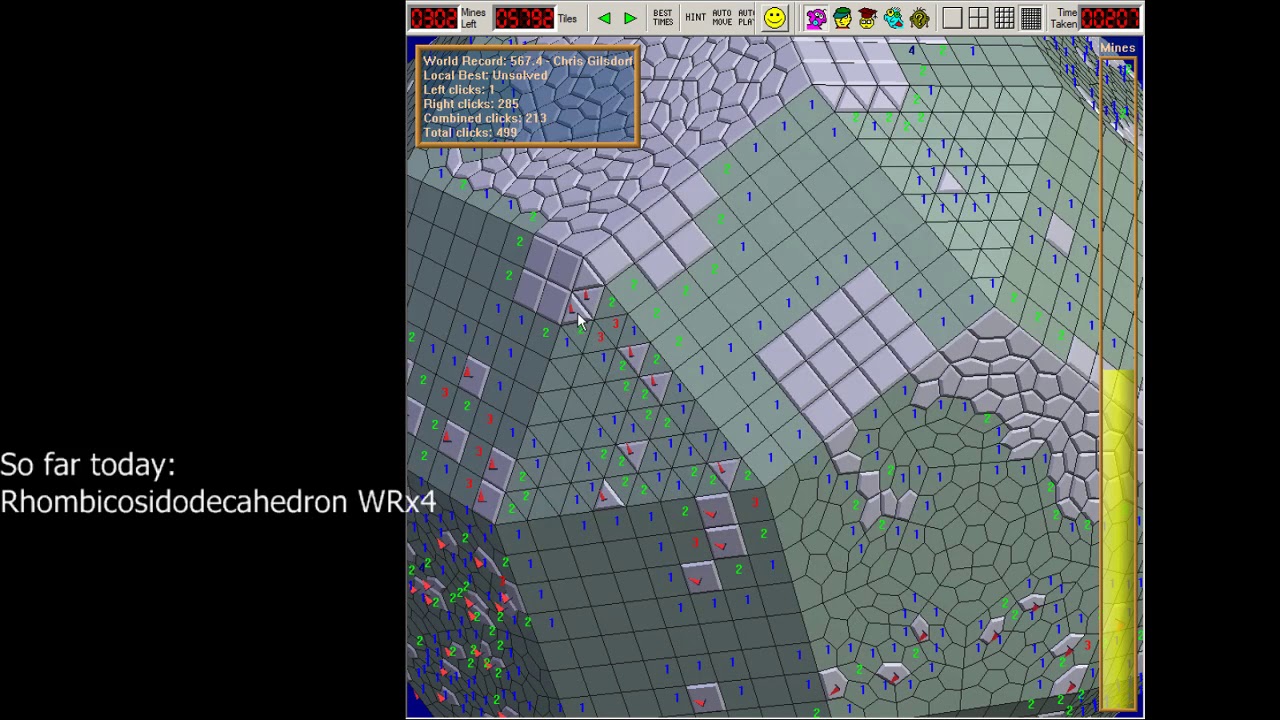Click the yellow smiley new game button
Image resolution: width=1280 pixels, height=720 pixels.
pyautogui.click(x=775, y=18)
